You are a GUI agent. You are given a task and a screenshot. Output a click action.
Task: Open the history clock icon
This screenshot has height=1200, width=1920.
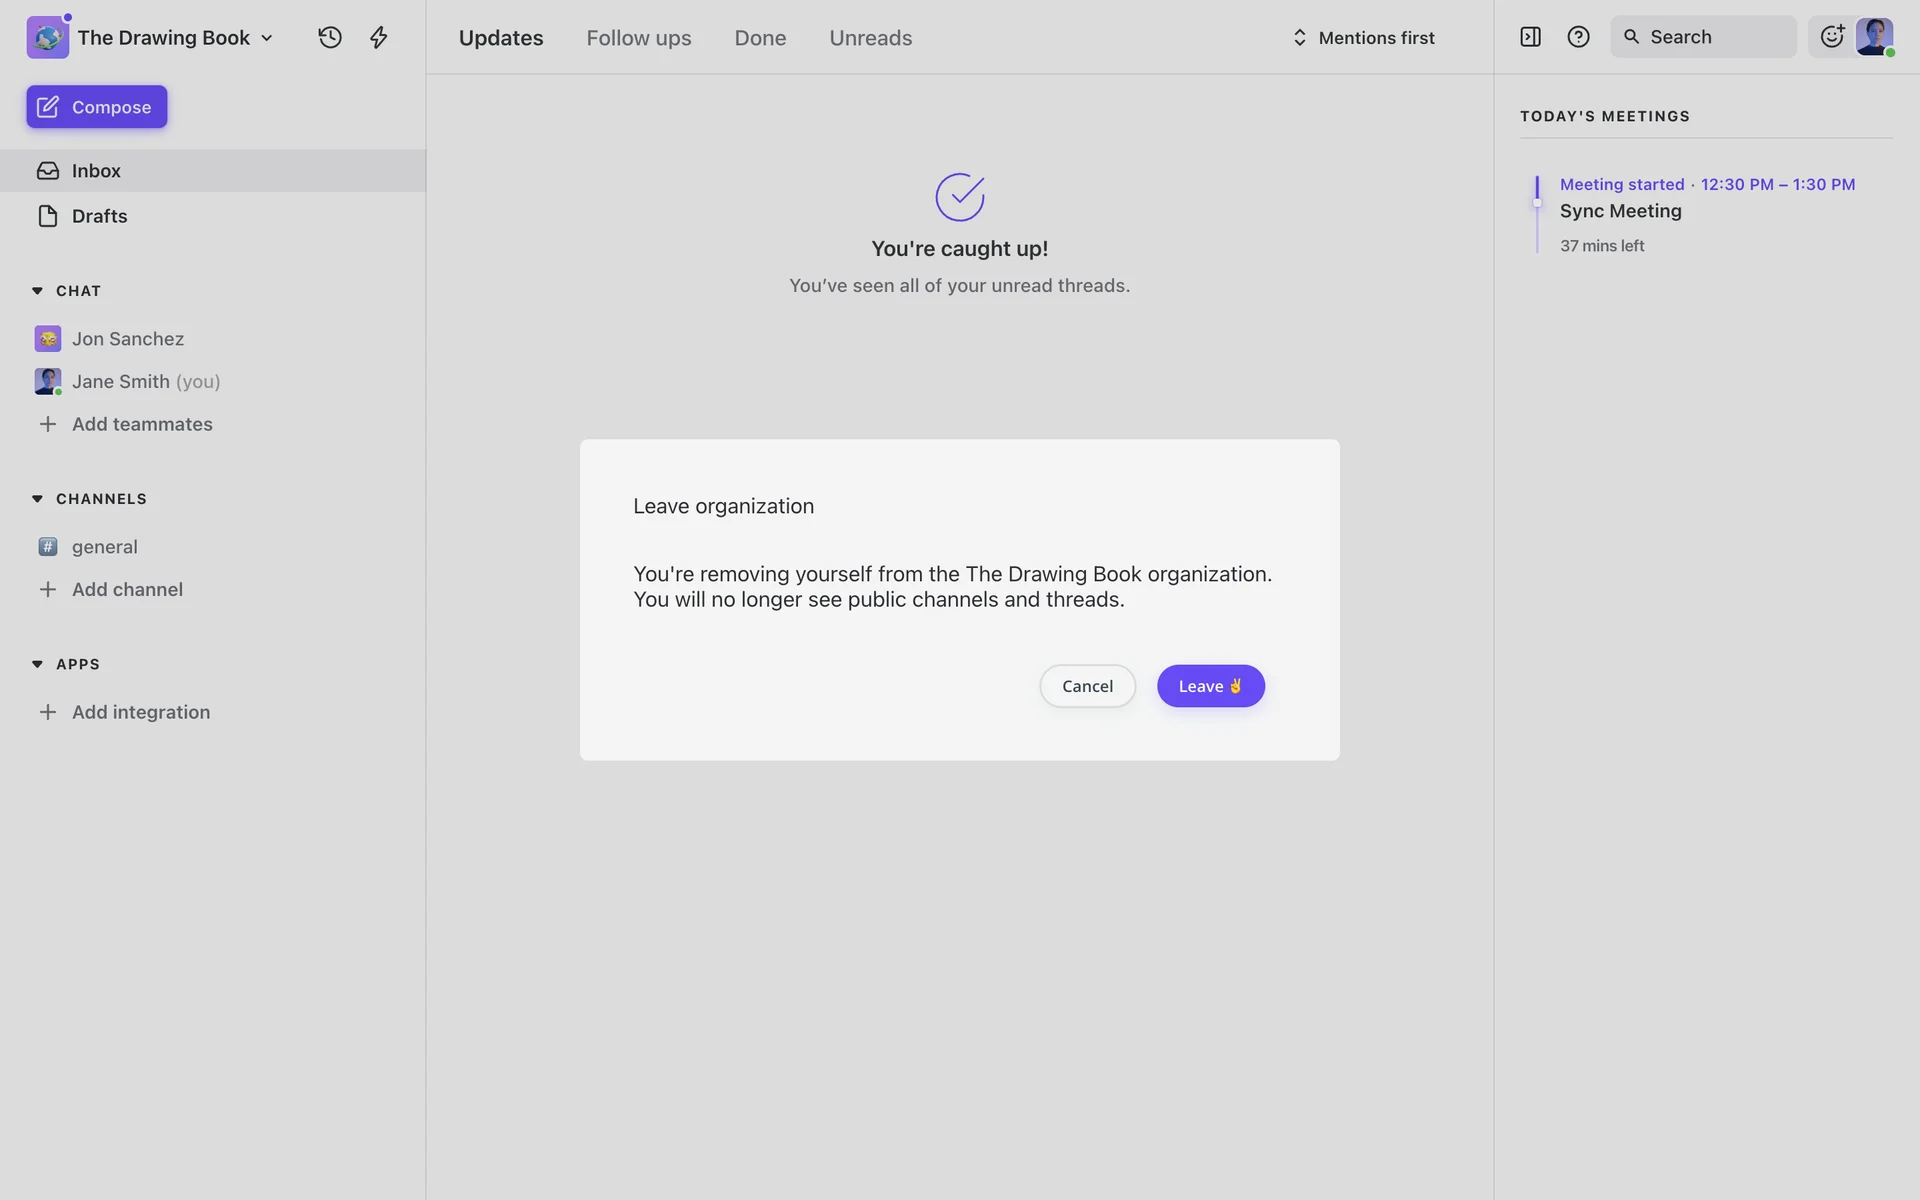coord(330,38)
